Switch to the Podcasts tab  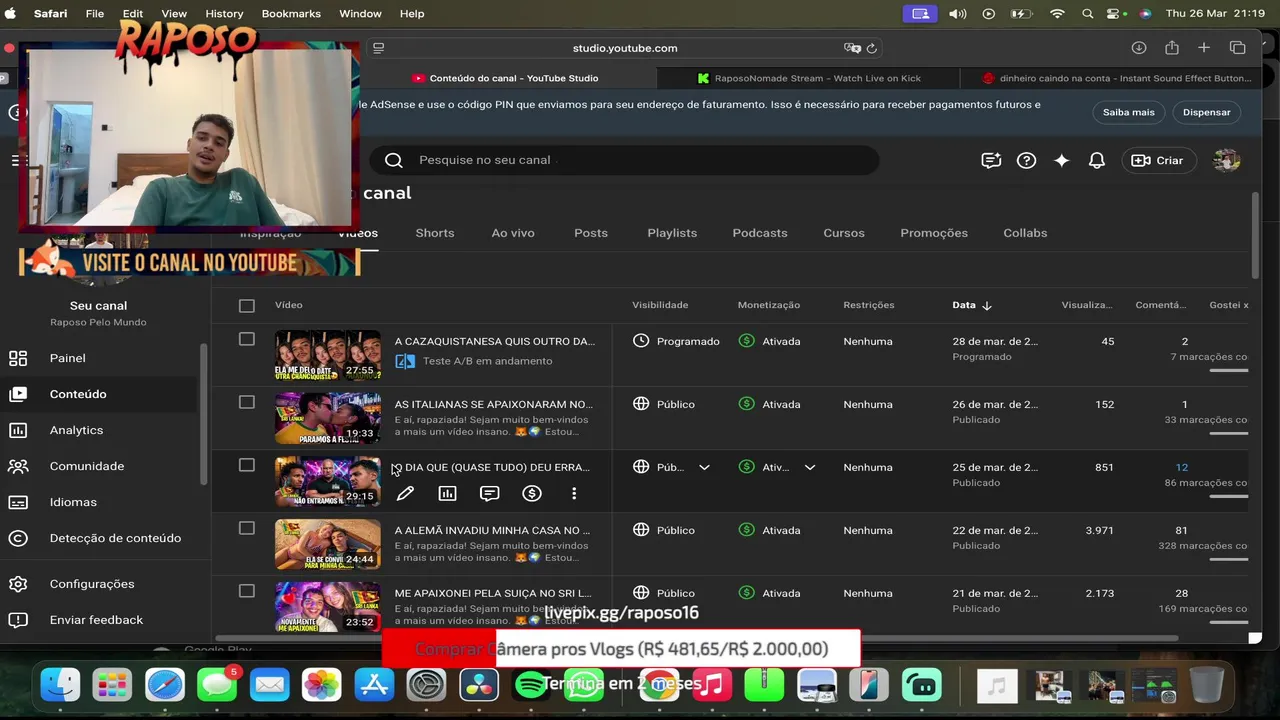point(760,233)
